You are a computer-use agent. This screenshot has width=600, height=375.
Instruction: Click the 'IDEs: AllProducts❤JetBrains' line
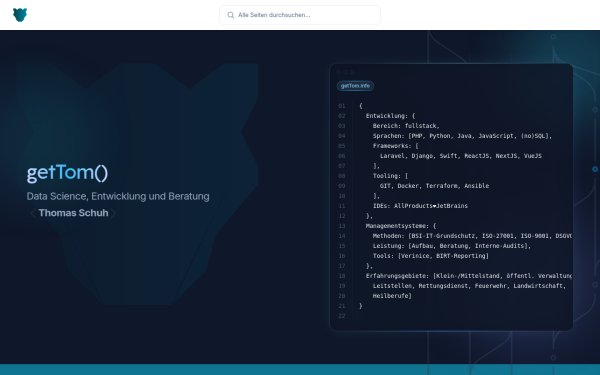[420, 206]
